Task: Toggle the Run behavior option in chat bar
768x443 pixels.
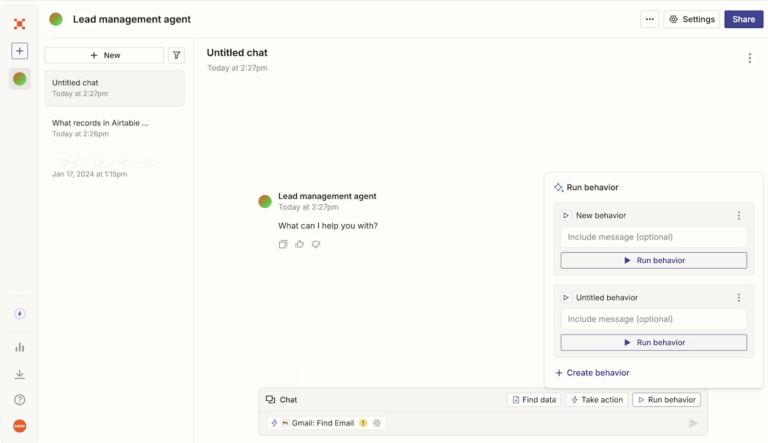Action: click(666, 400)
